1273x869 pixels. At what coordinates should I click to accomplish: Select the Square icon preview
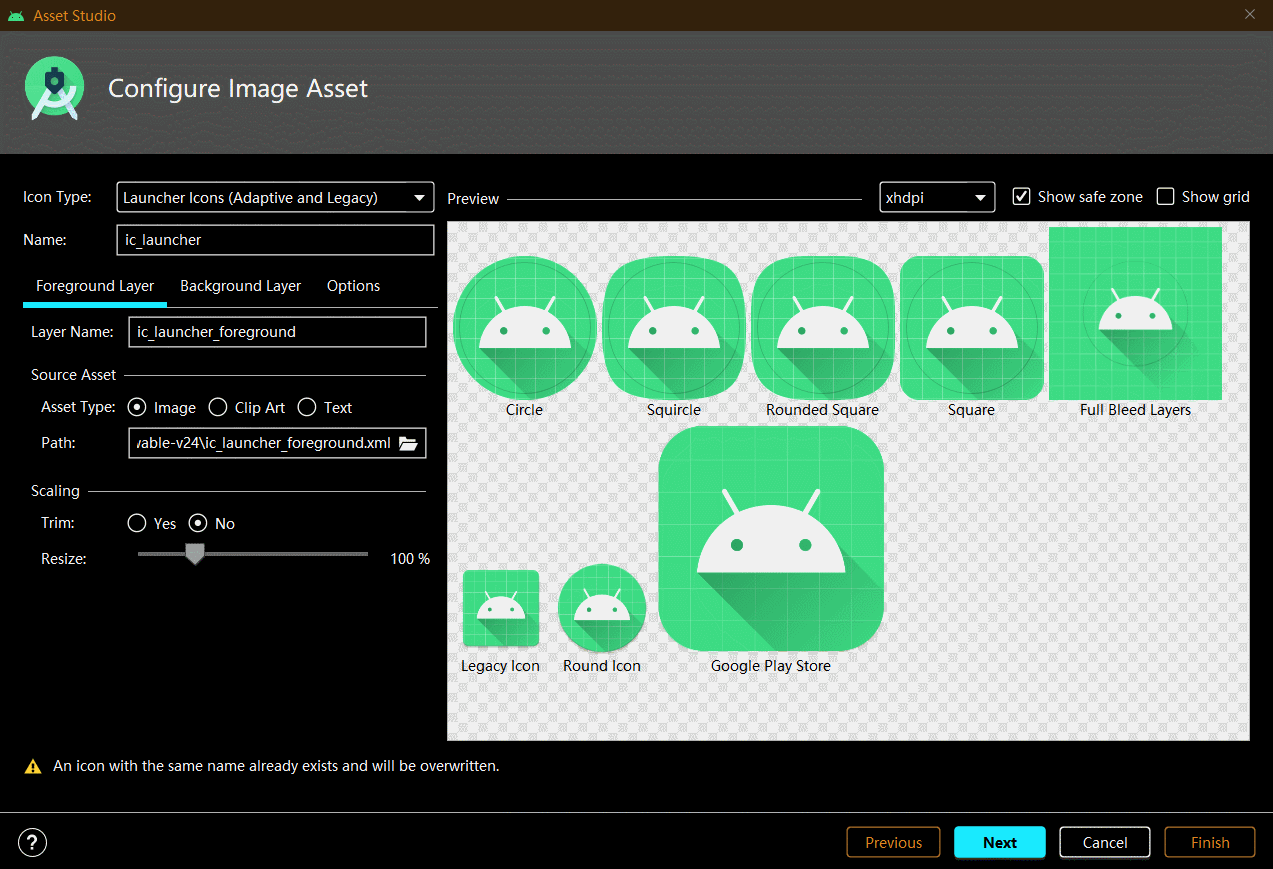click(971, 328)
